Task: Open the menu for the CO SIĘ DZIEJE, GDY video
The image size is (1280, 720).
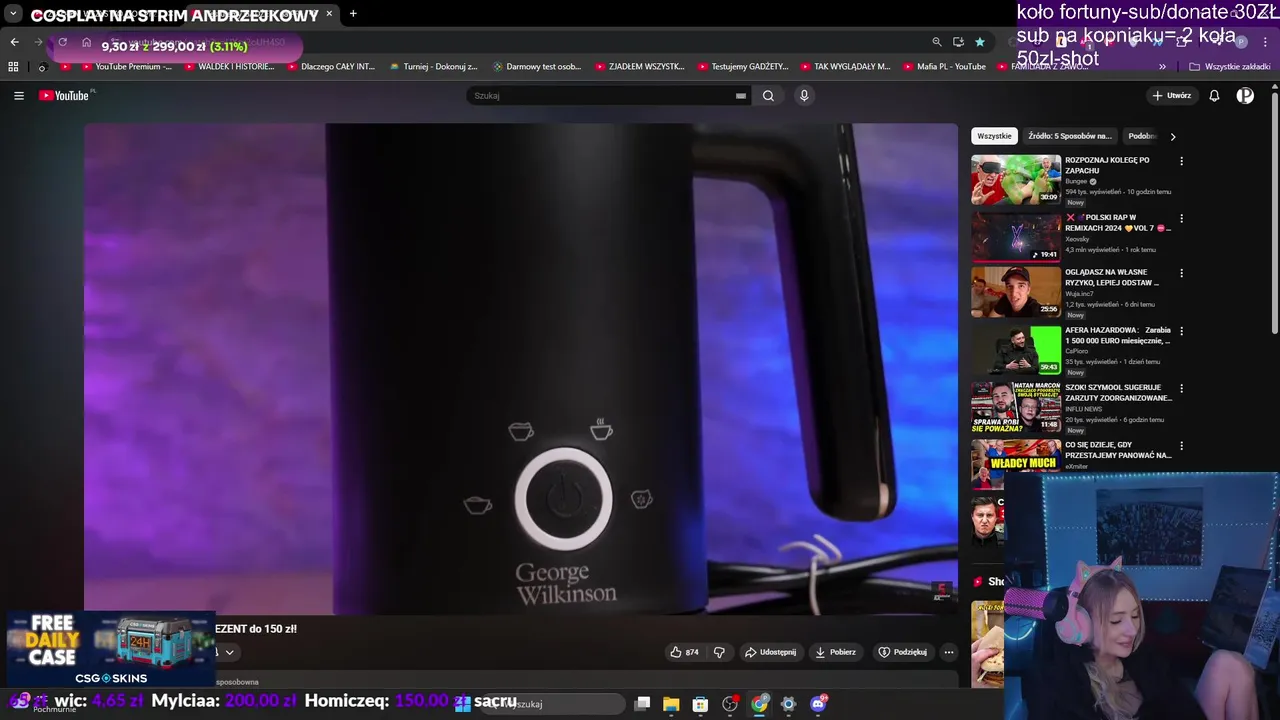Action: click(1181, 446)
